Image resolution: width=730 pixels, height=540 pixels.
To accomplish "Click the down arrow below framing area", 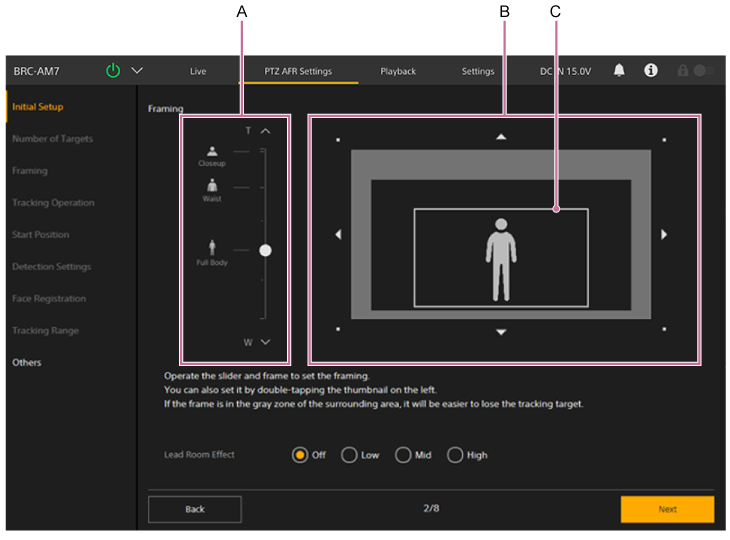I will point(501,332).
